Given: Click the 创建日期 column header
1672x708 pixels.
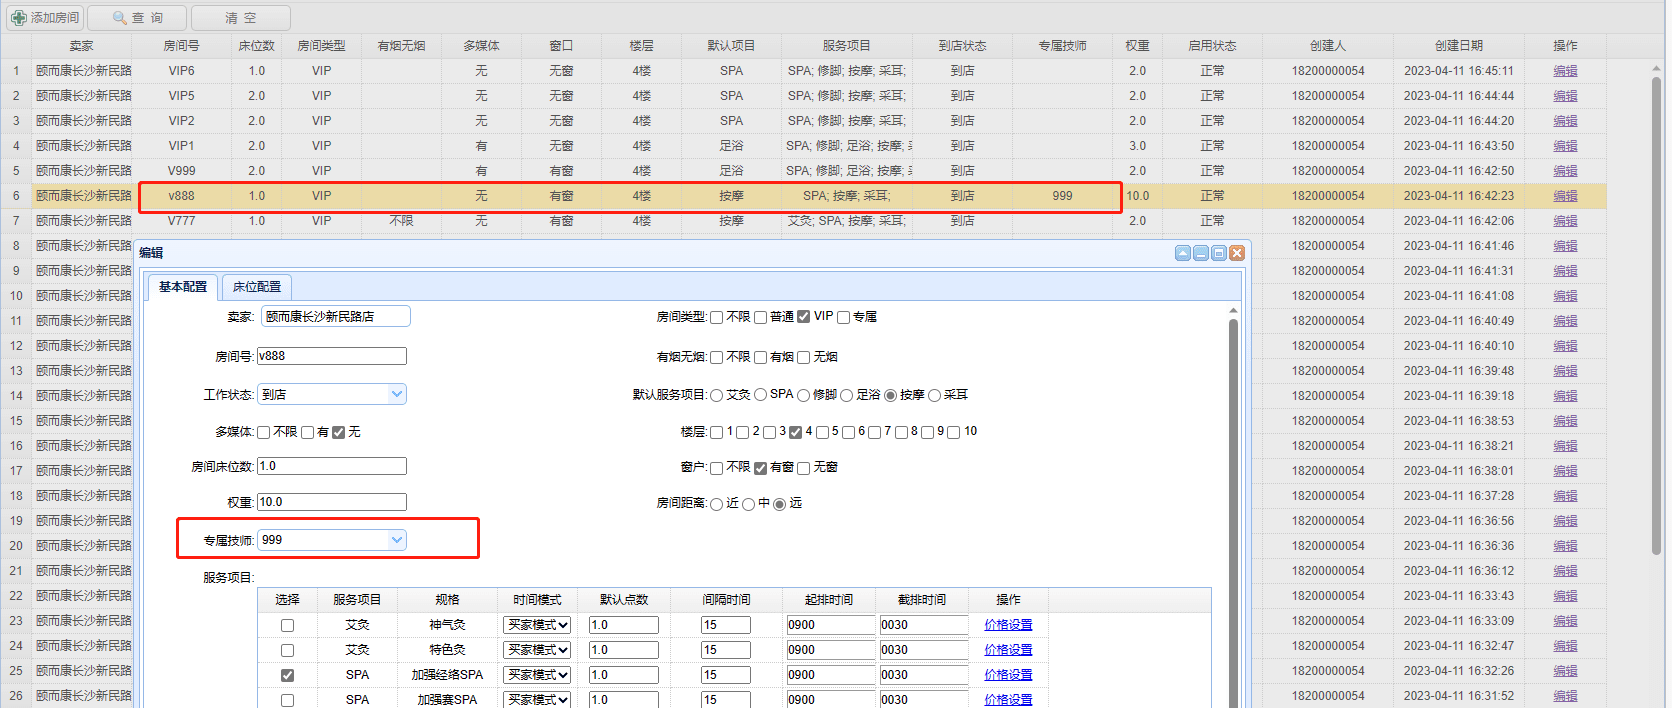Looking at the screenshot, I should [x=1458, y=46].
